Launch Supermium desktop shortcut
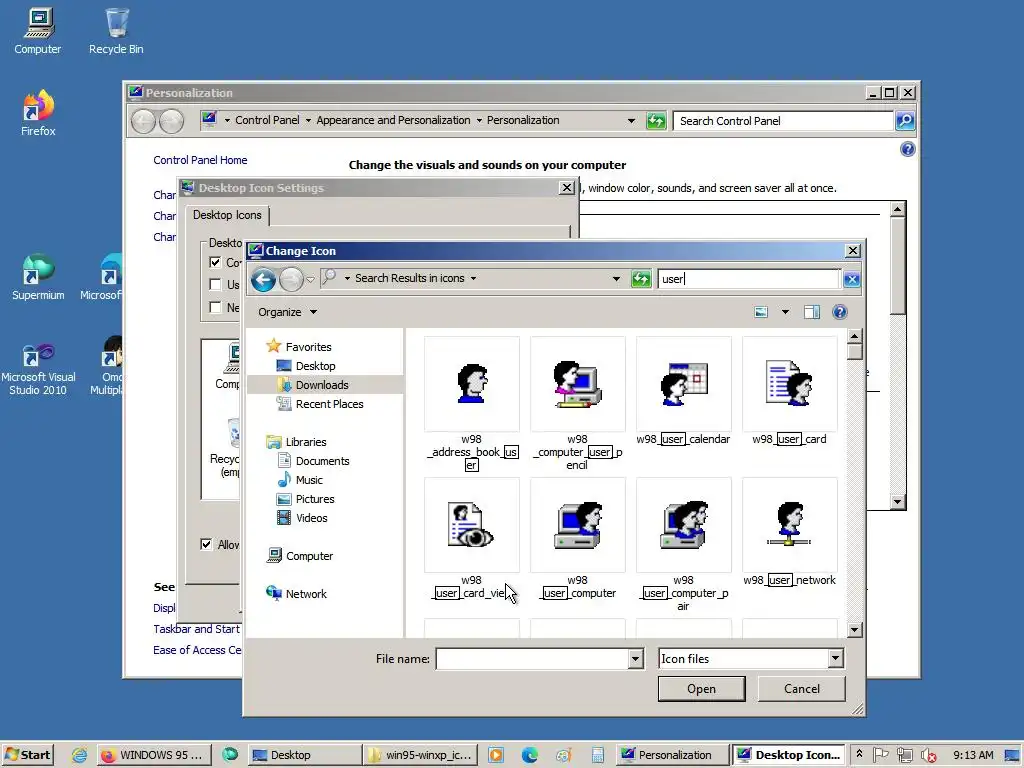This screenshot has height=768, width=1024. click(x=38, y=277)
